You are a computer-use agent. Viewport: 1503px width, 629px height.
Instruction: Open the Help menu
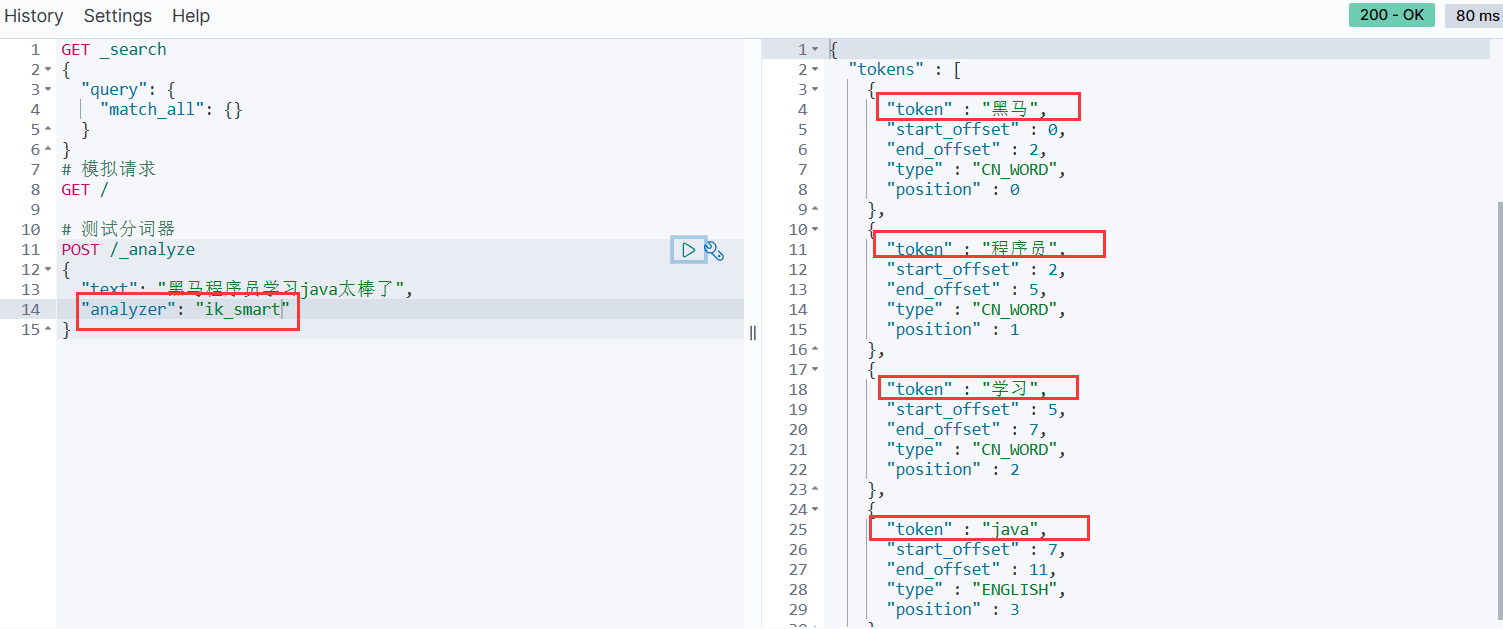(191, 16)
